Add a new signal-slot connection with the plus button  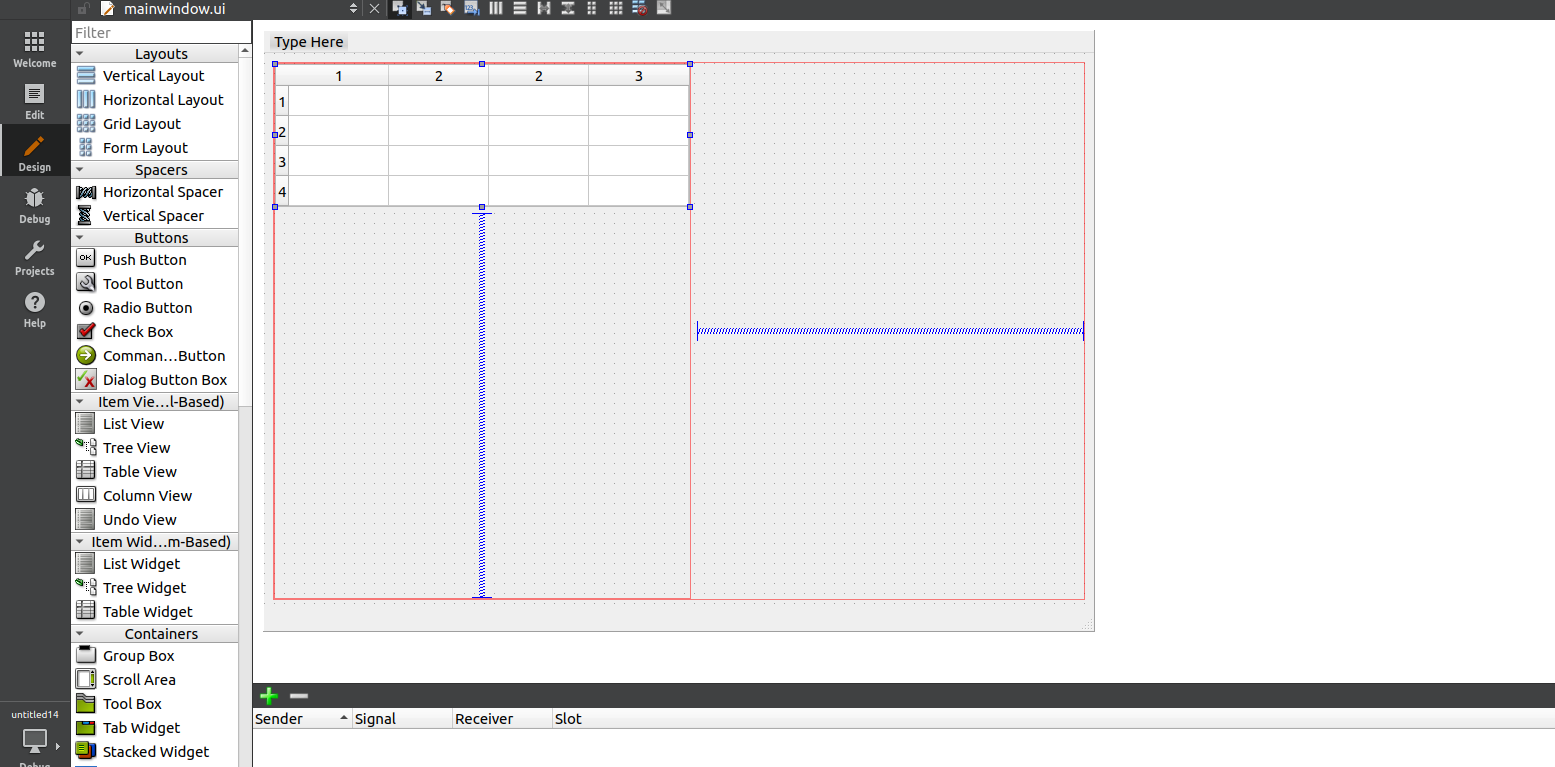268,695
